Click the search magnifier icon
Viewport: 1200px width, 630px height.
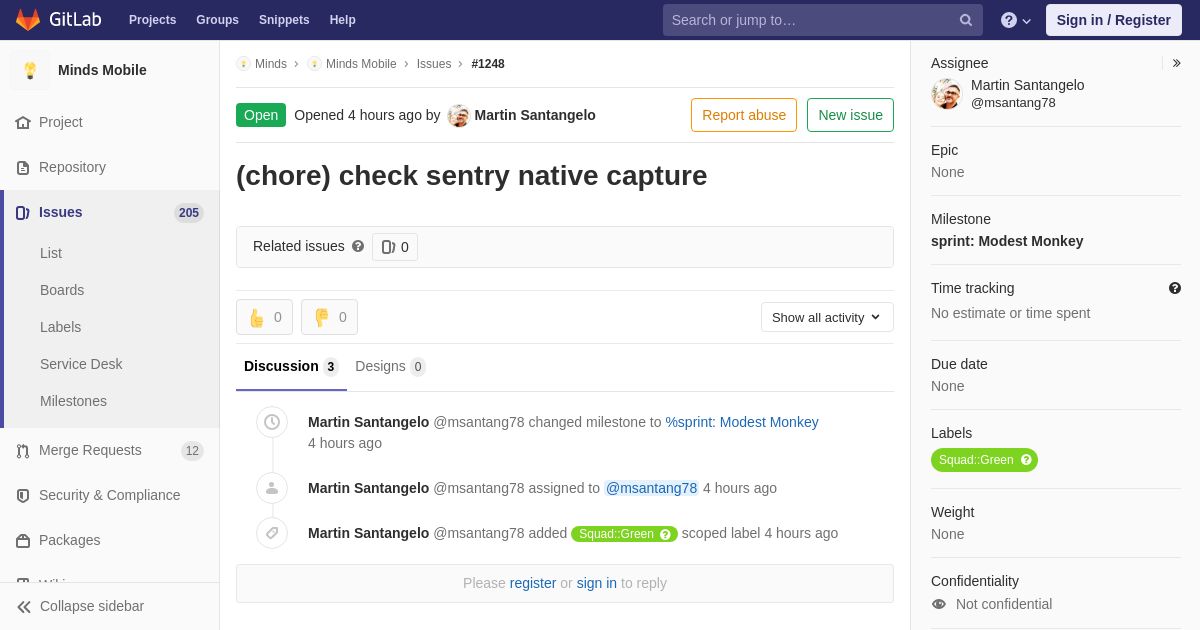point(965,20)
